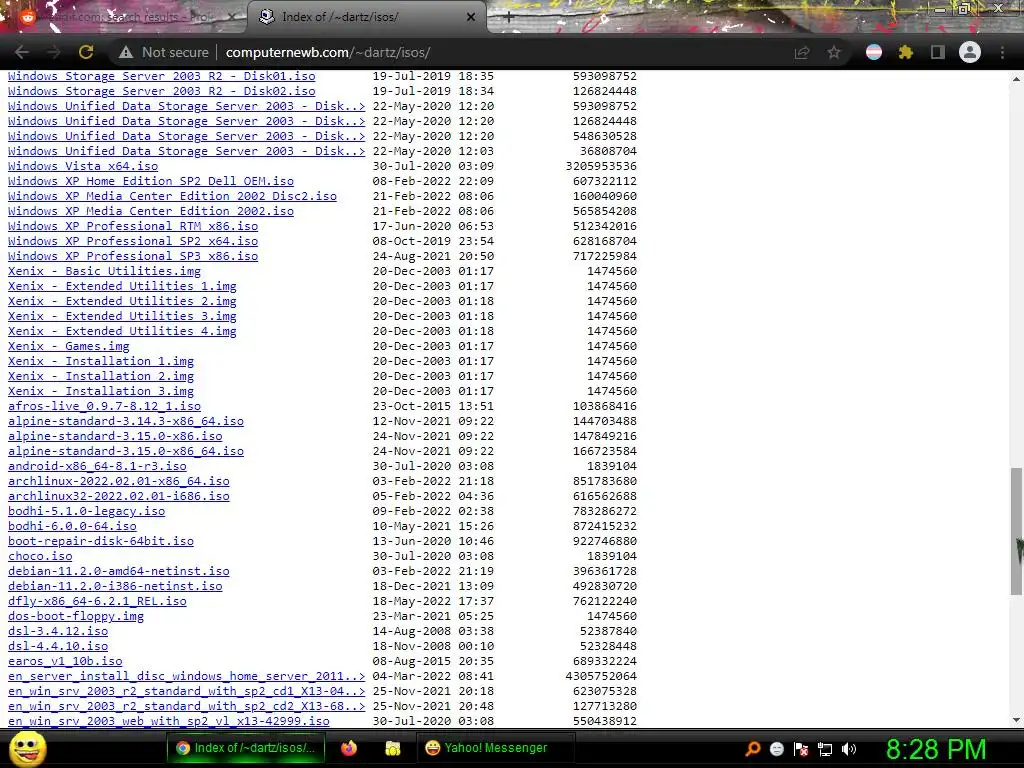The image size is (1024, 768).
Task: Click the vertical scrollbar thumb
Action: coord(1016,531)
